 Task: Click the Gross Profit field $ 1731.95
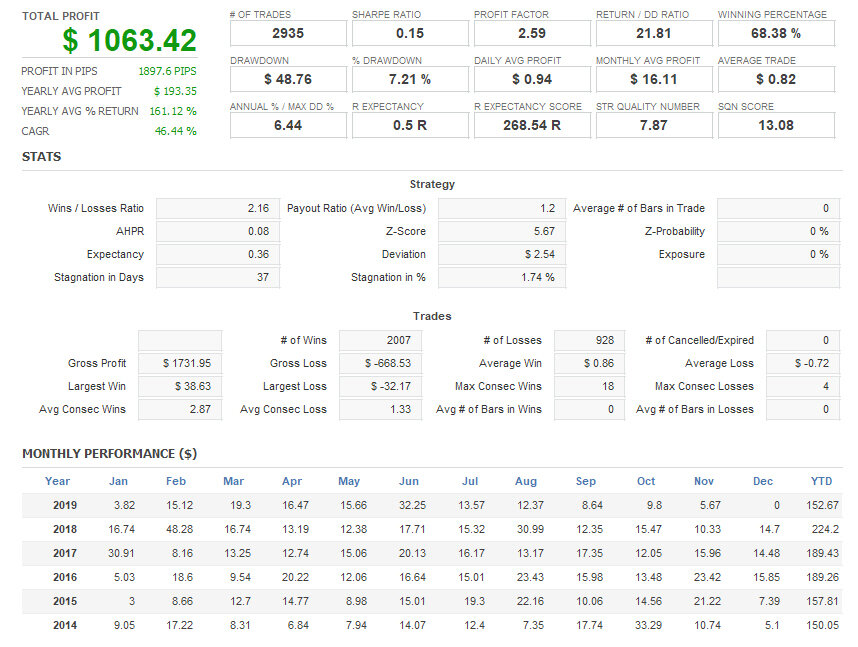[x=180, y=363]
